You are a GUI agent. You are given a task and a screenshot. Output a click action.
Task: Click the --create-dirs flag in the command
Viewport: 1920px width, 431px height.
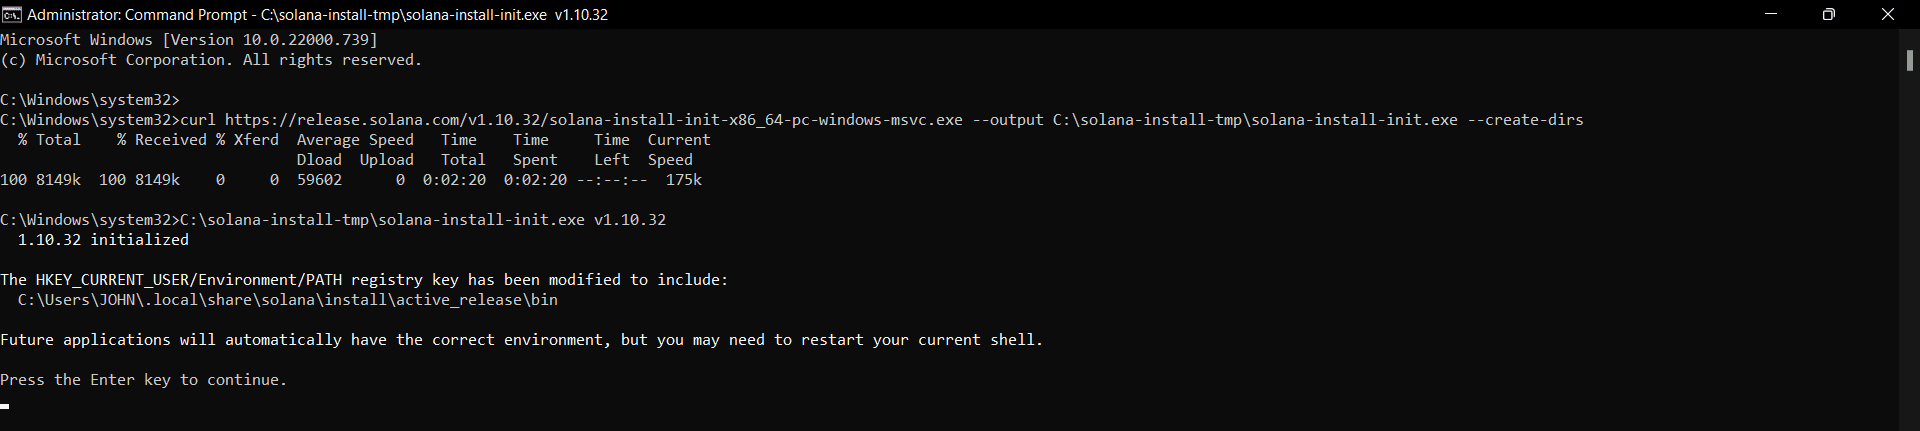(x=1525, y=120)
